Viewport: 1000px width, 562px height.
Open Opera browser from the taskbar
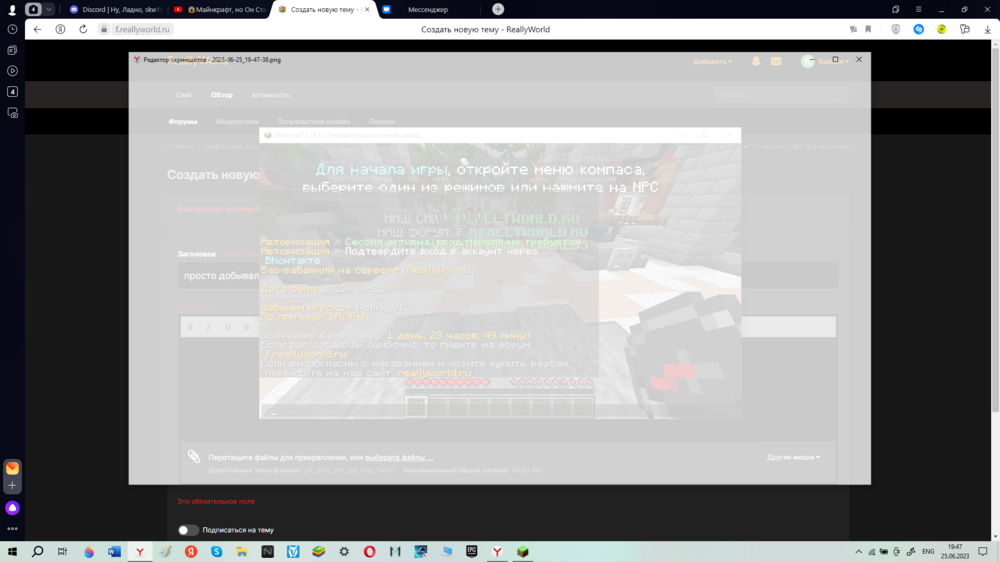point(369,552)
